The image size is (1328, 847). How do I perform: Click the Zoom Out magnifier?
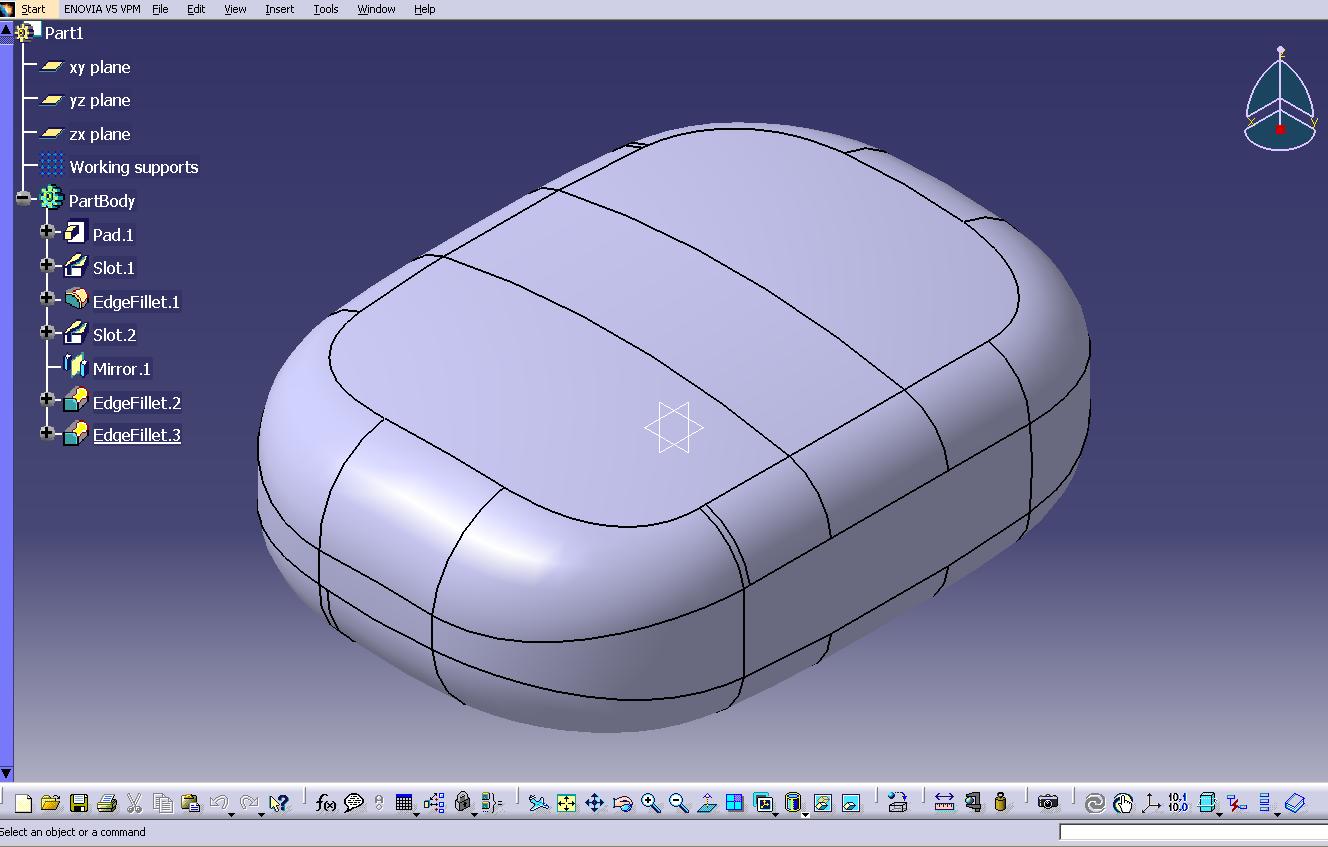(679, 803)
